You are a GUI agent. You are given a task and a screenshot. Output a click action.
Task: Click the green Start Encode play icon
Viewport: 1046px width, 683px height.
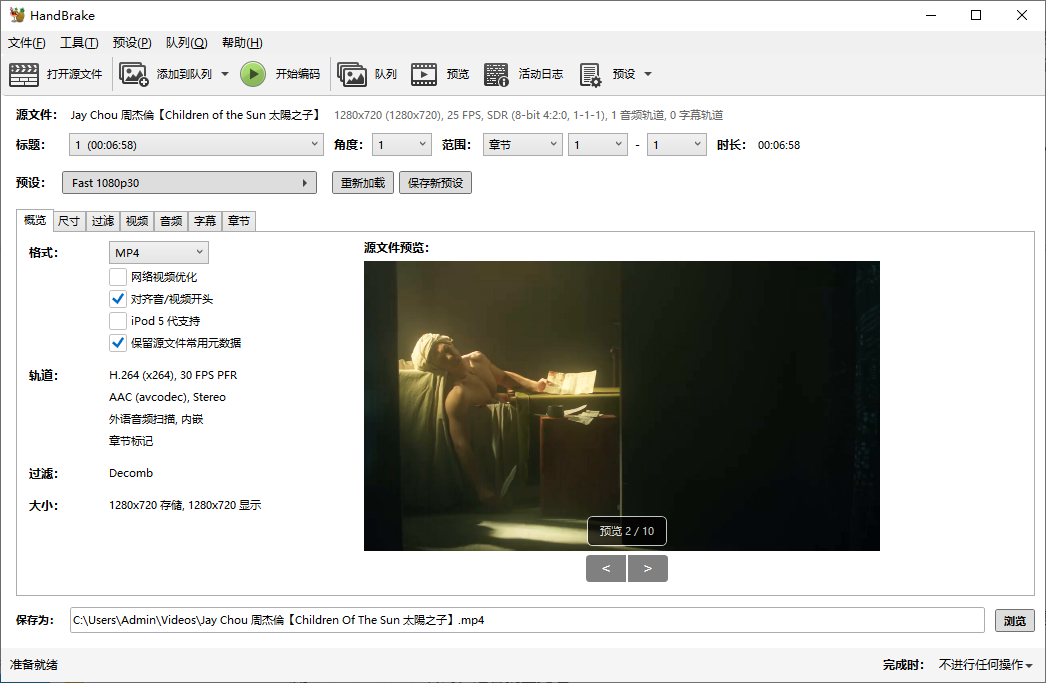tap(253, 74)
